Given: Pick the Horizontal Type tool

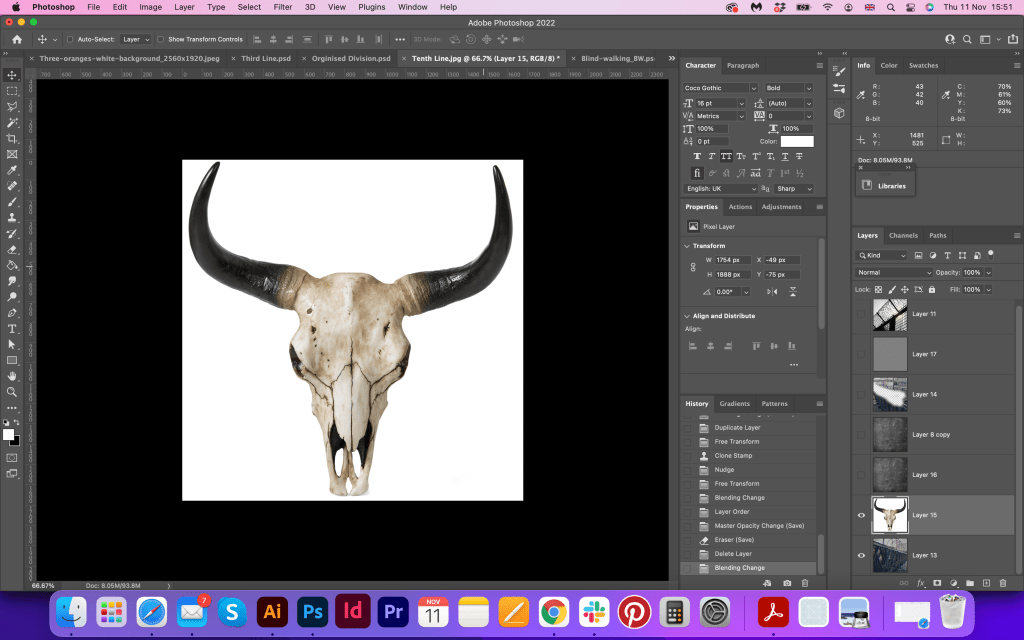Looking at the screenshot, I should [x=12, y=329].
